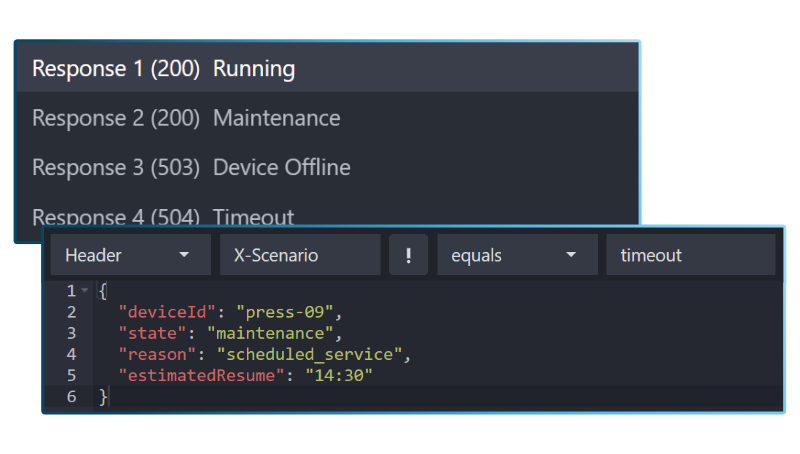The image size is (800, 454).
Task: Click the "deviceId" key in editor
Action: [x=168, y=312]
